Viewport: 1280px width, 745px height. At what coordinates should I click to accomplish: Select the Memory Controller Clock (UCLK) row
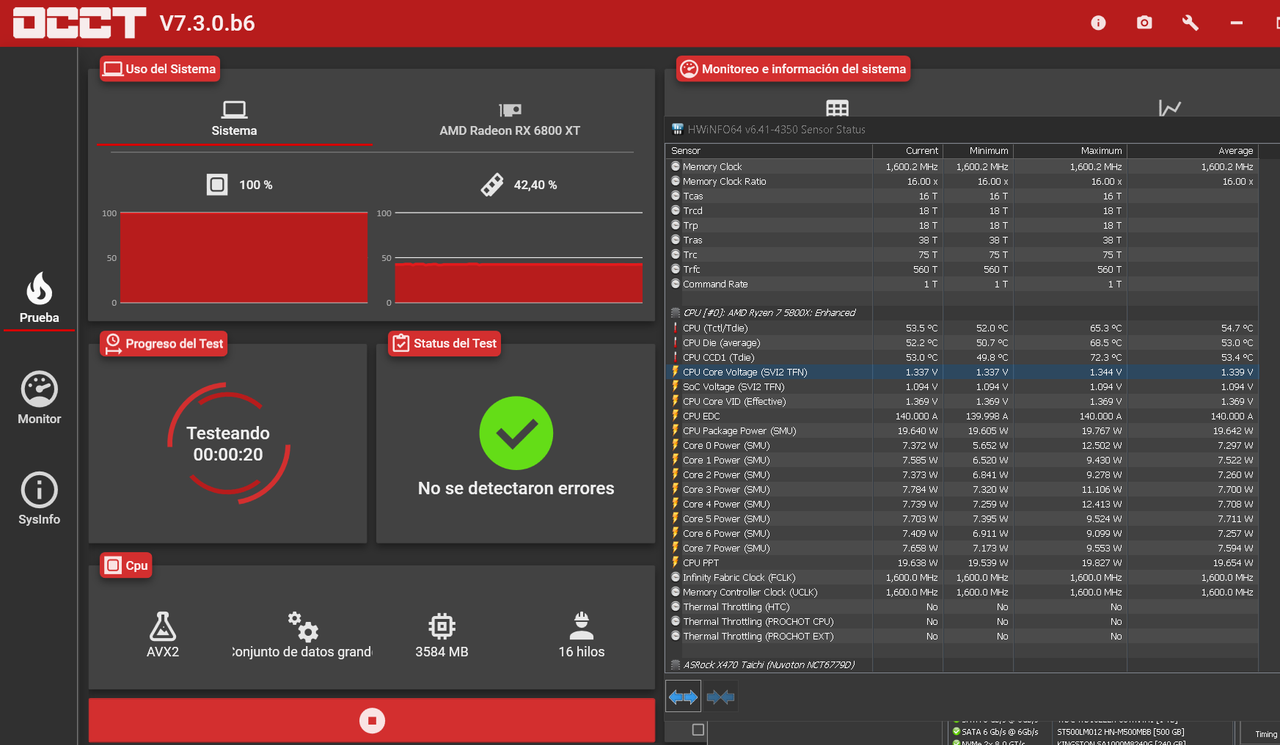(961, 592)
